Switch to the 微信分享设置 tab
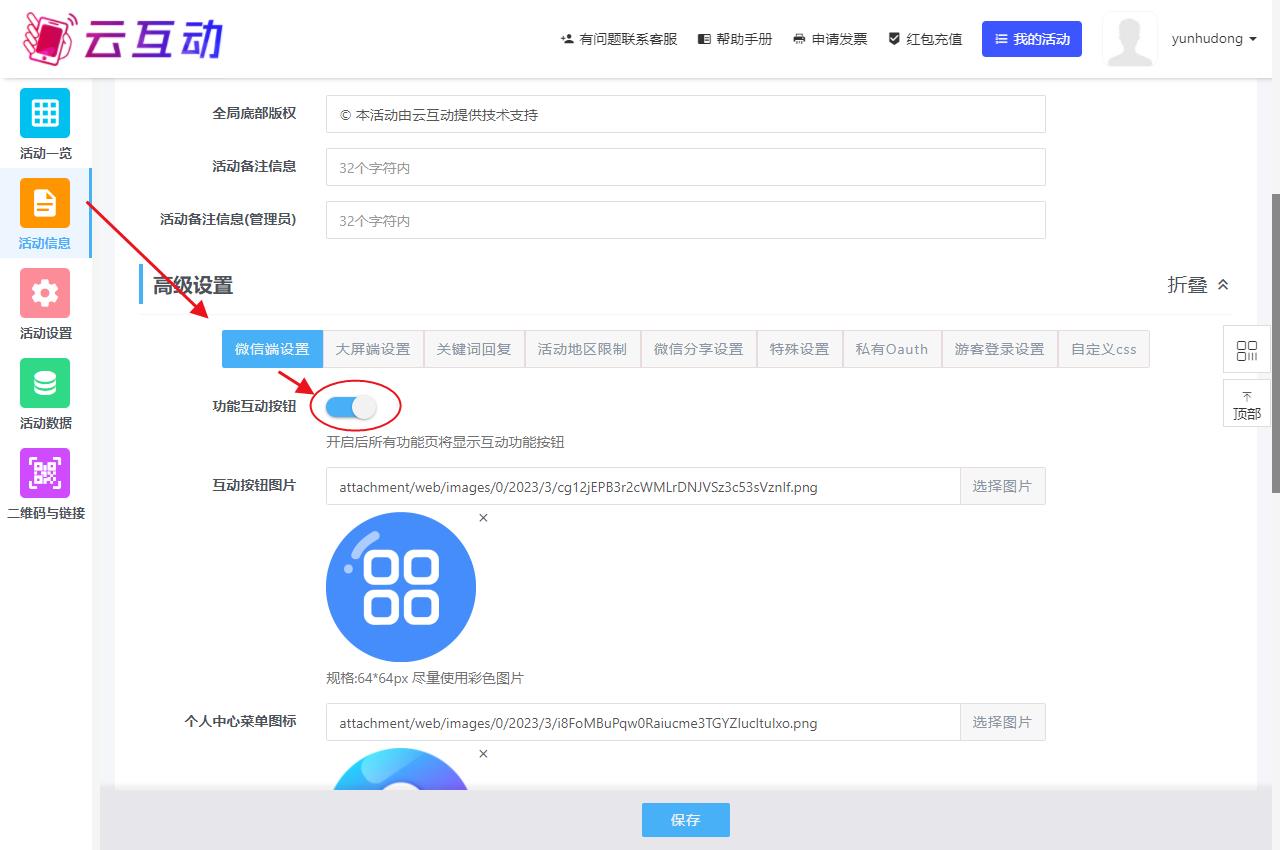The height and width of the screenshot is (850, 1280). click(698, 349)
